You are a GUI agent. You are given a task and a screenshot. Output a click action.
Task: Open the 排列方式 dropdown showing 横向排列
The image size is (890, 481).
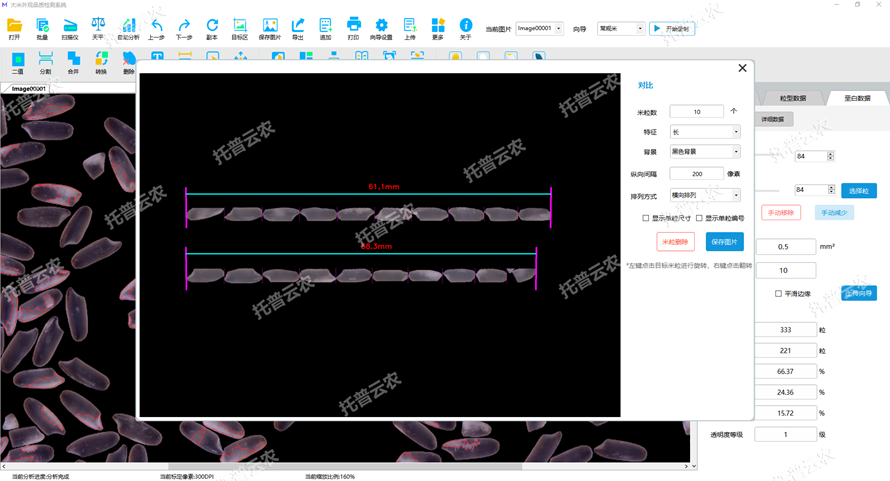pos(705,196)
